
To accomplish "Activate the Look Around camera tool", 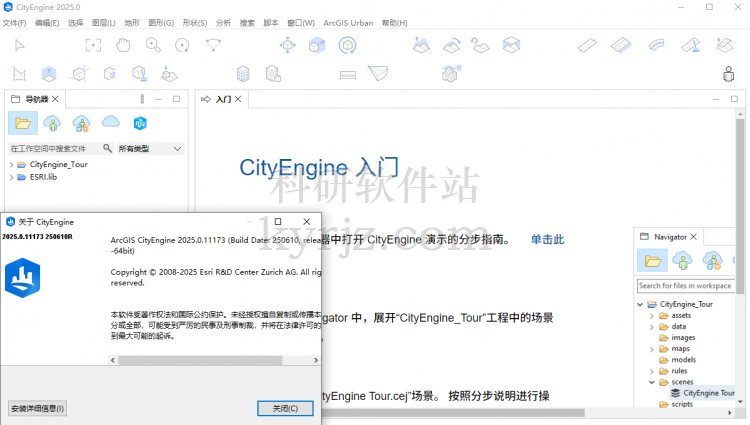I will [213, 45].
